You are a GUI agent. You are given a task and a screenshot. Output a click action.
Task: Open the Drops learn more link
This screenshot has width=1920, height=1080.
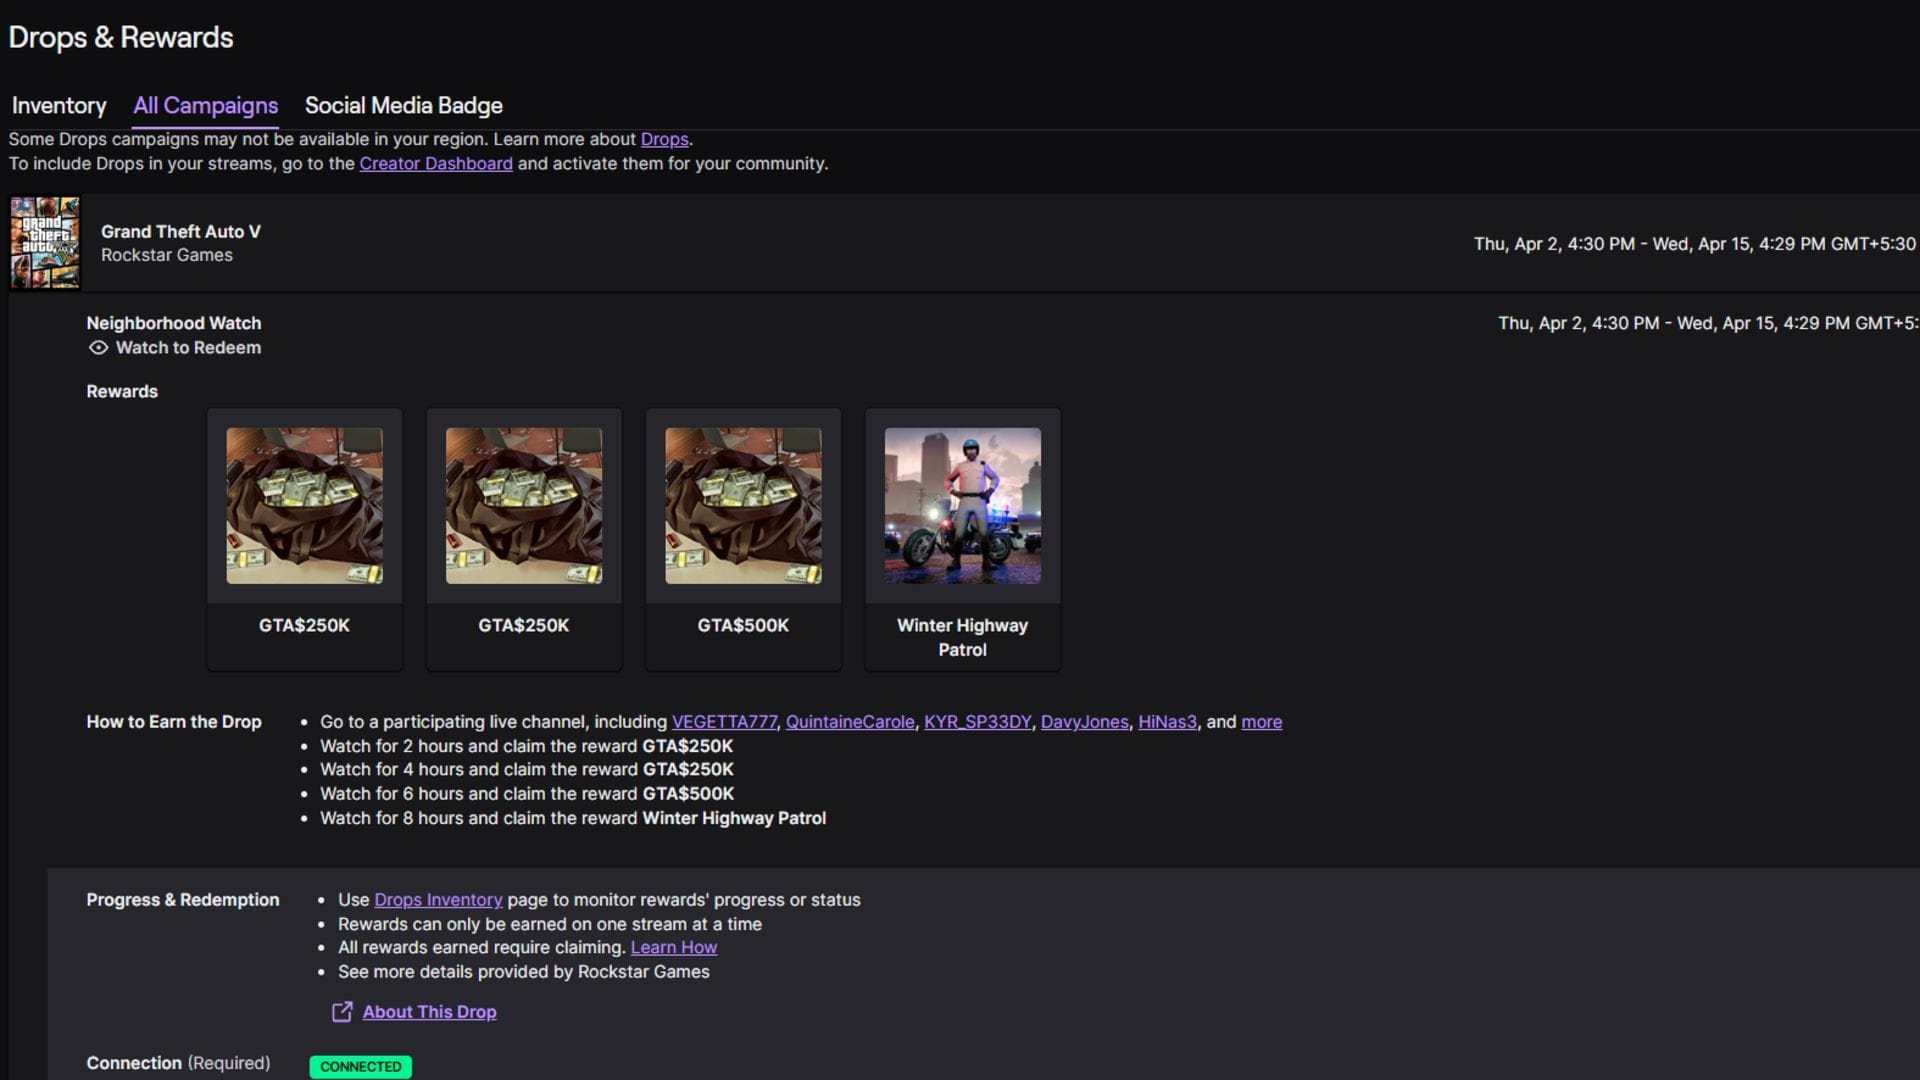coord(664,139)
